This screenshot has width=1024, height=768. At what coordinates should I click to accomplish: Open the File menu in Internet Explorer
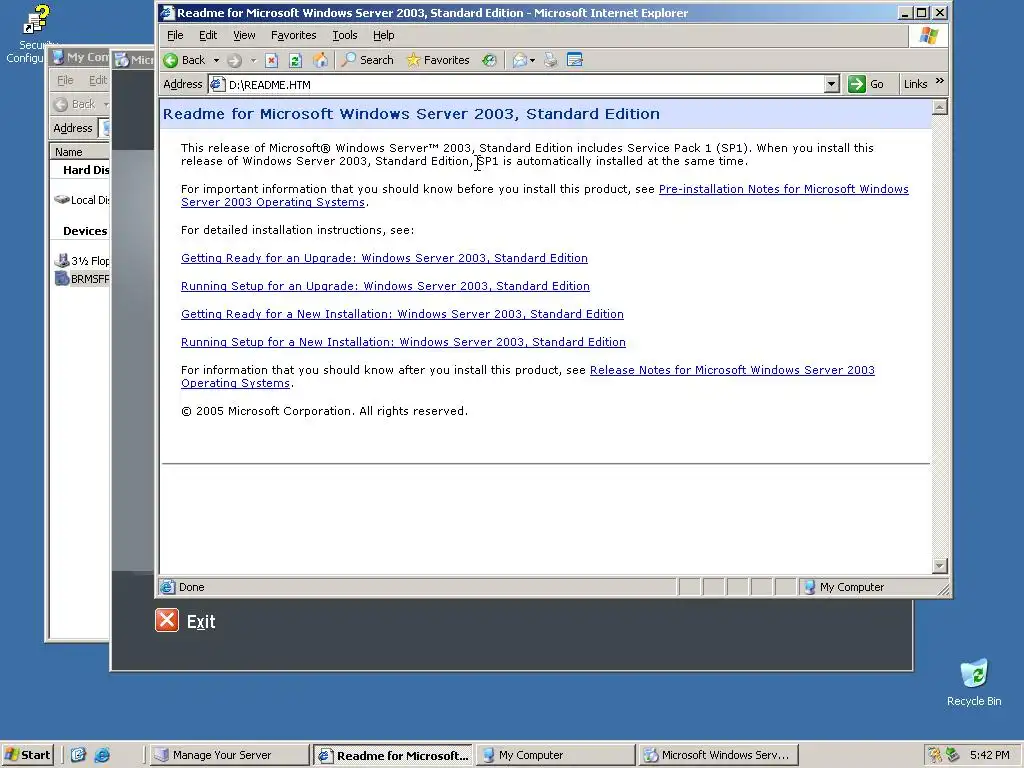click(x=175, y=35)
